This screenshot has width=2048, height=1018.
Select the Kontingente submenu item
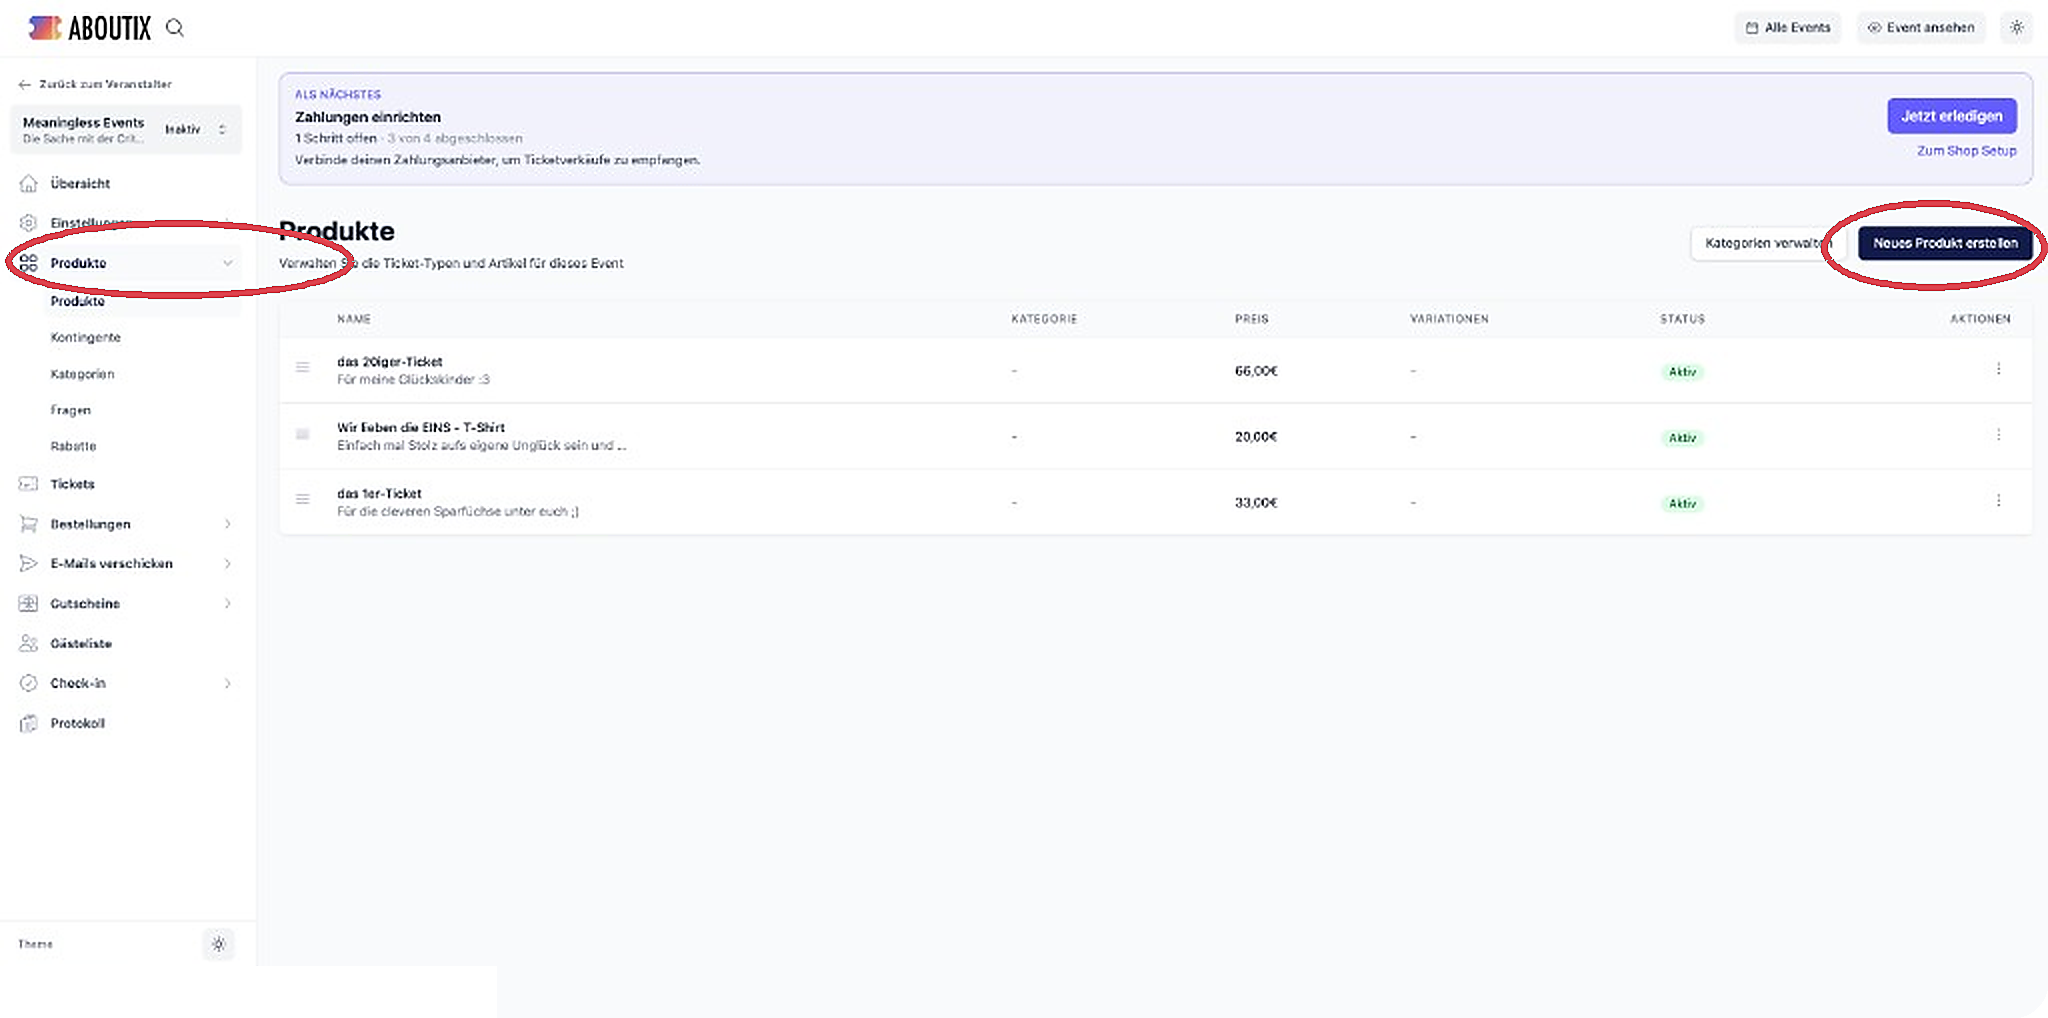85,338
